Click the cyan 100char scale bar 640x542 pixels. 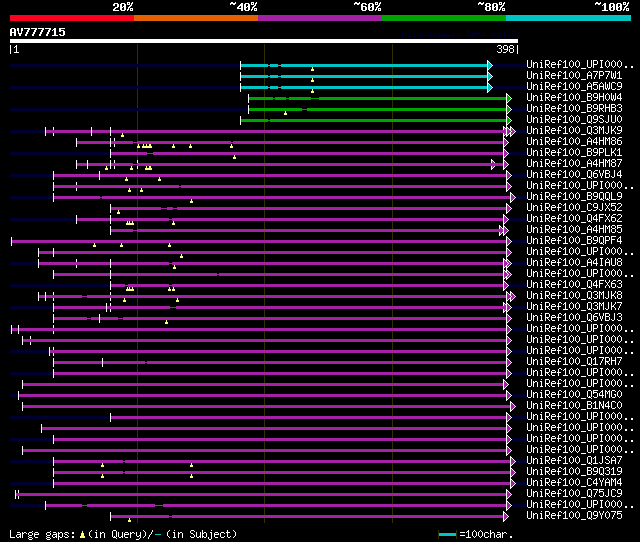click(x=447, y=534)
